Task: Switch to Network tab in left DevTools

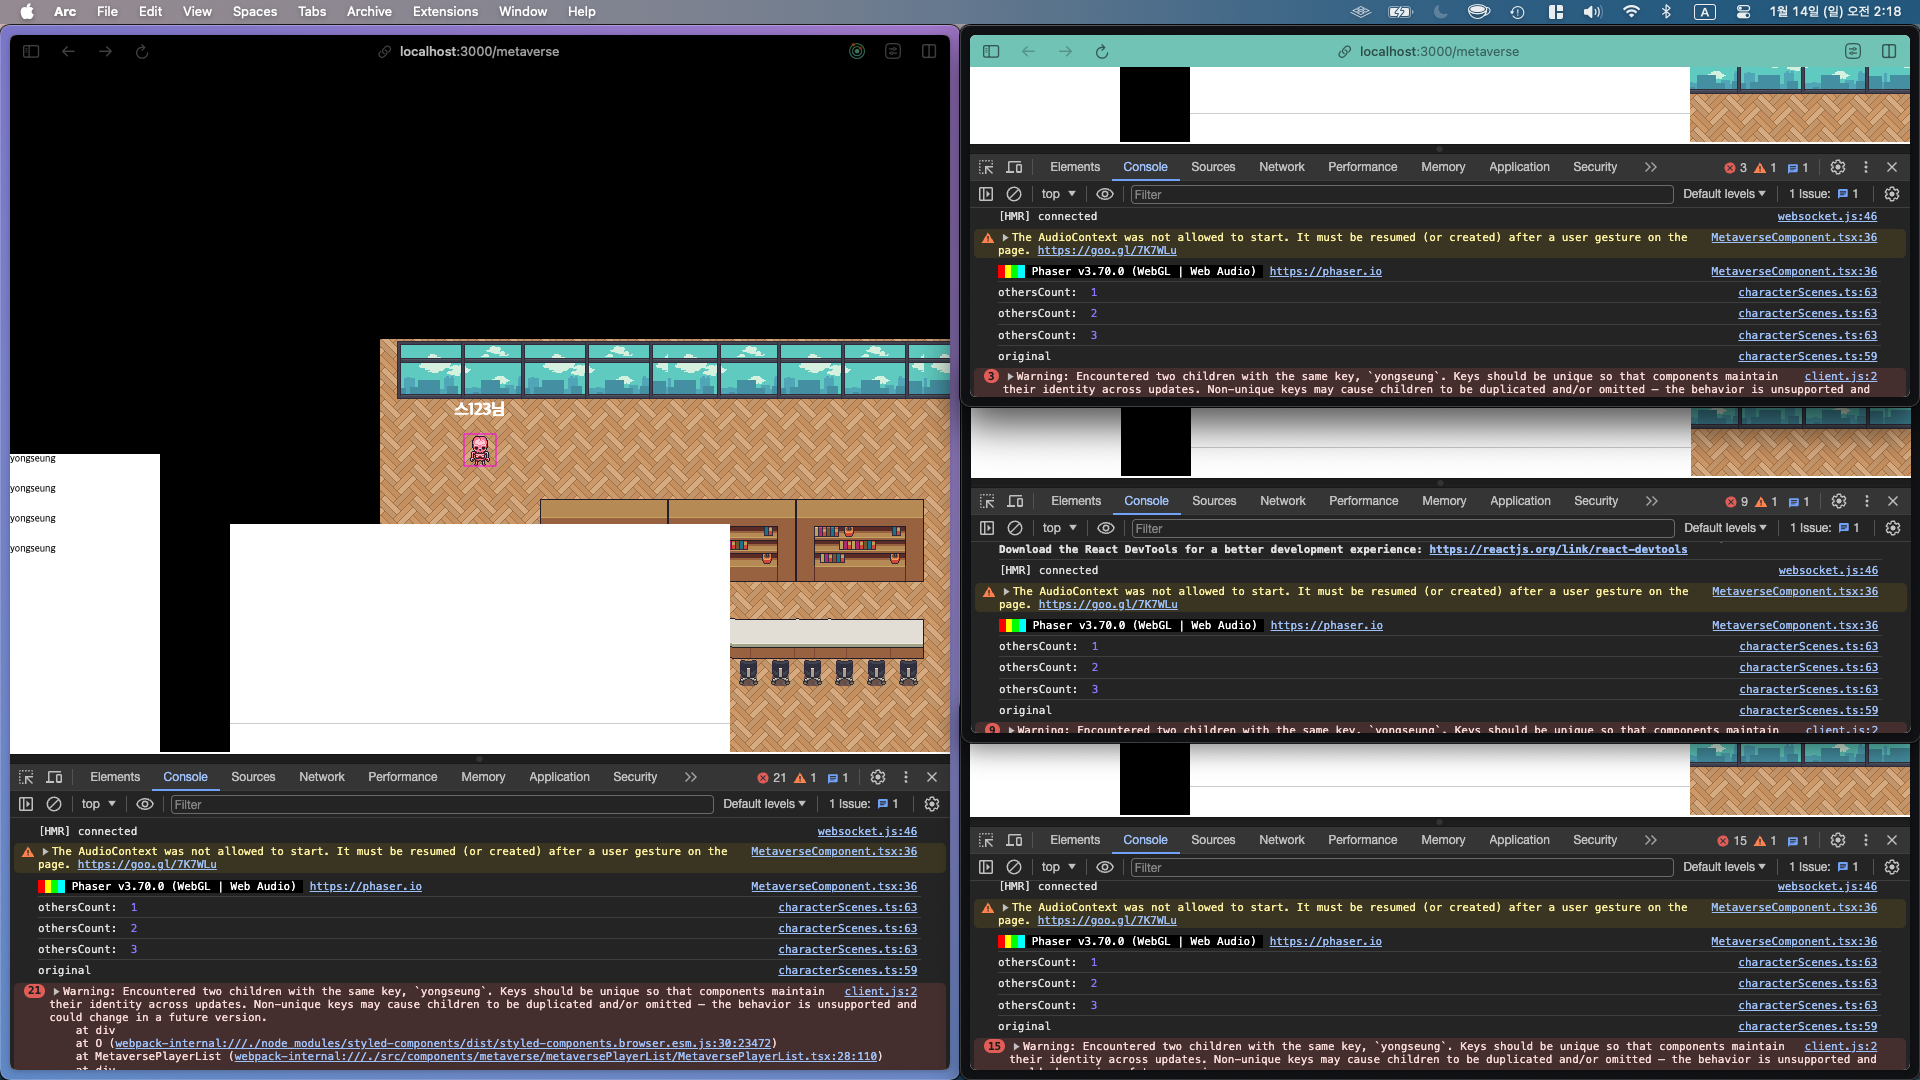Action: point(321,777)
